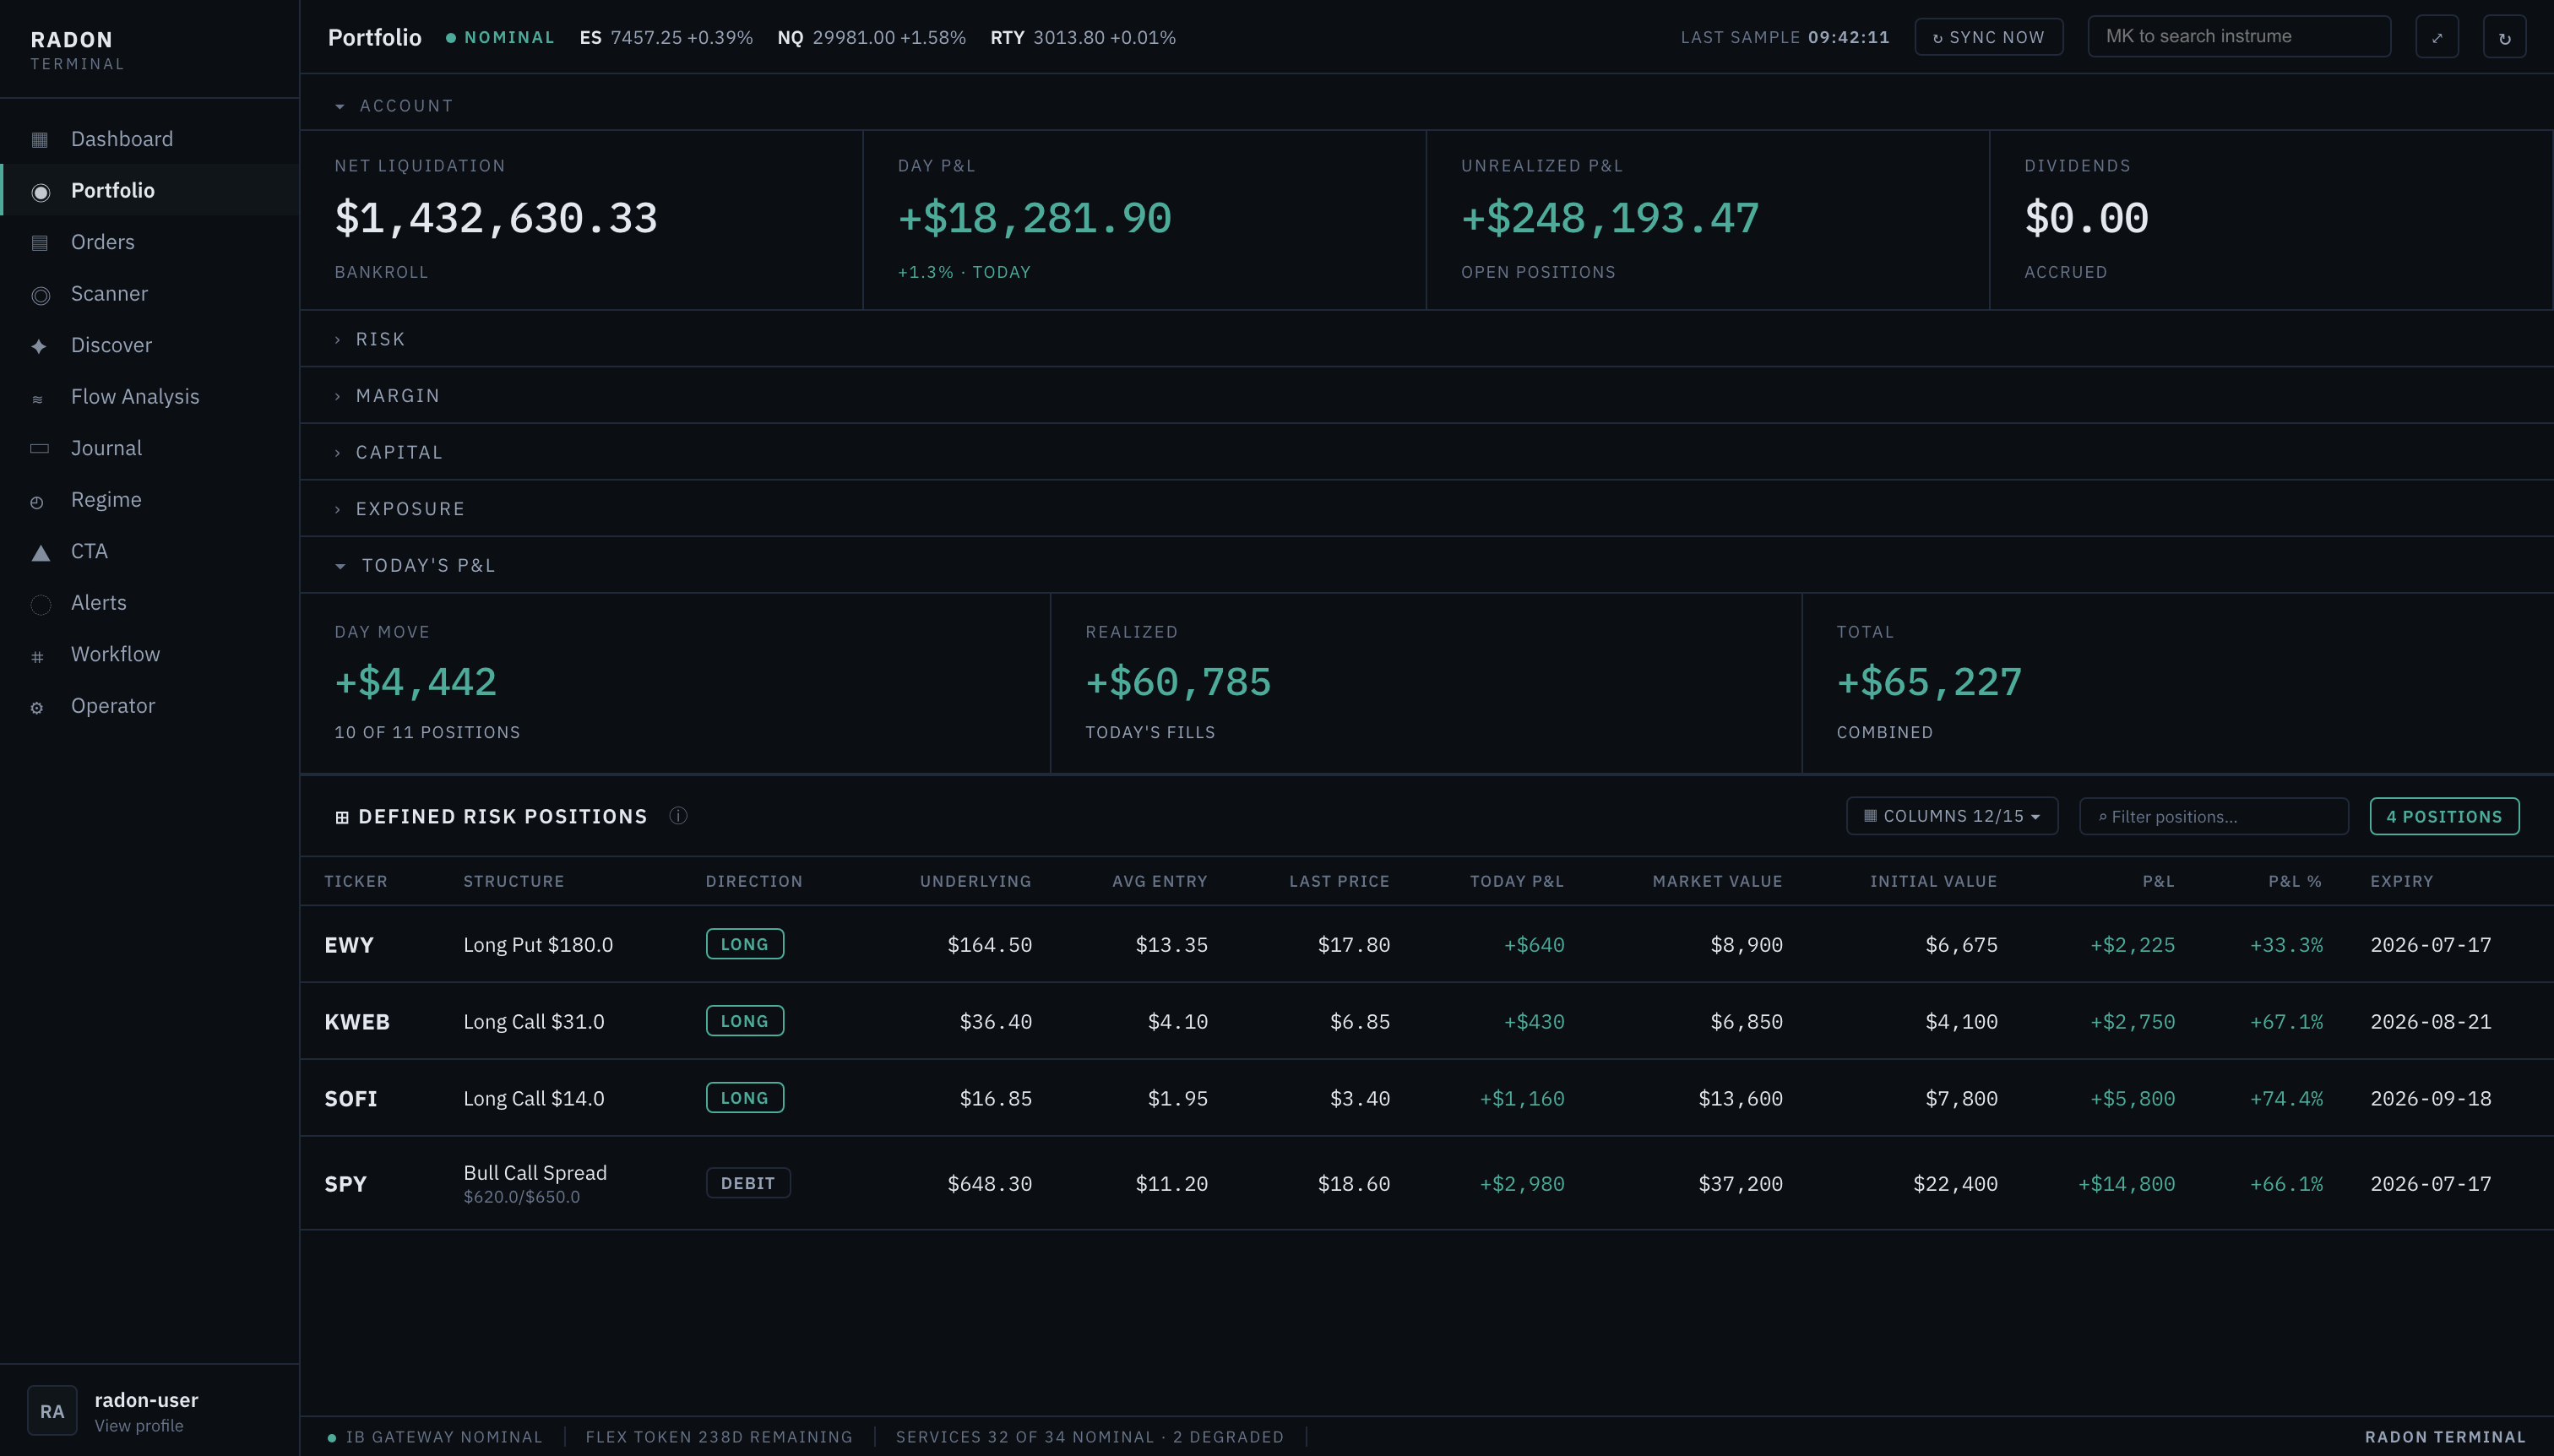Click the expand fullscreen icon button
Viewport: 2554px width, 1456px height.
pyautogui.click(x=2437, y=37)
